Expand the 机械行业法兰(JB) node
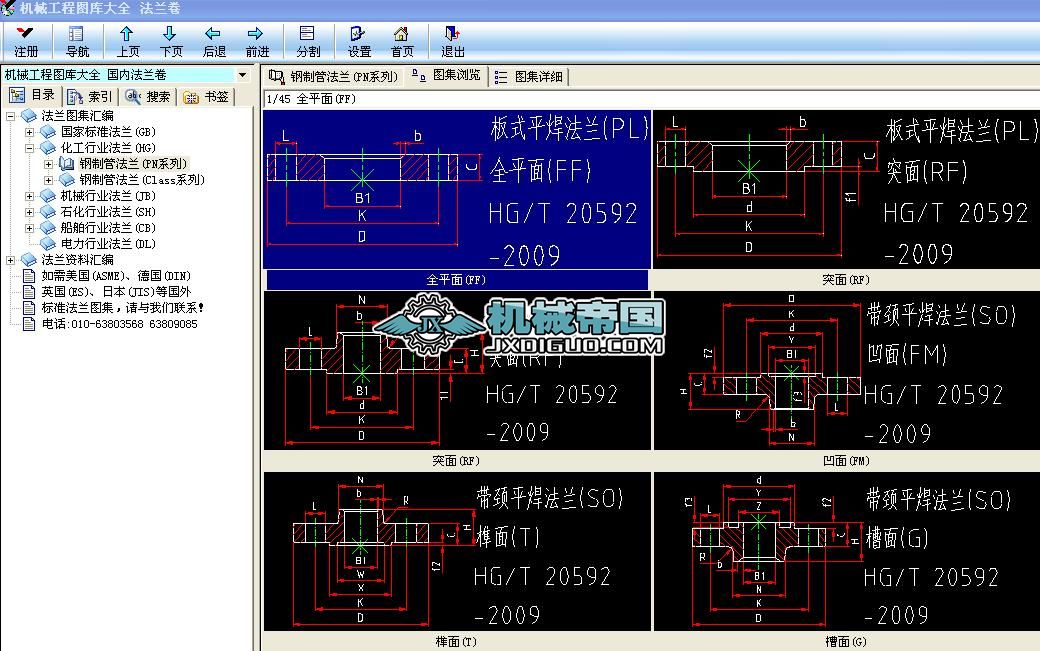Screen dimensions: 1040x651 (29, 196)
